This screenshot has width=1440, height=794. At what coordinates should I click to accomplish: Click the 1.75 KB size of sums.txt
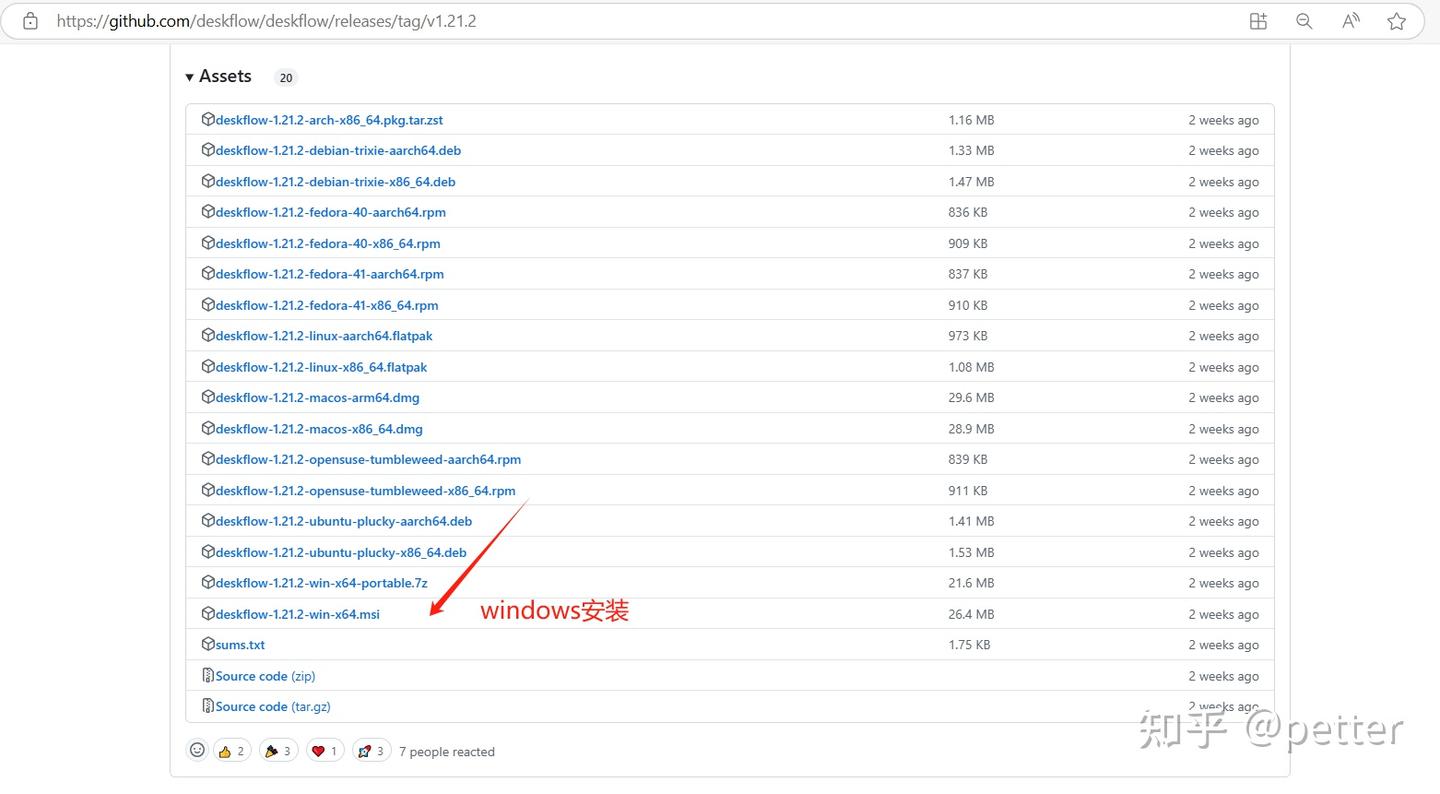(x=969, y=645)
